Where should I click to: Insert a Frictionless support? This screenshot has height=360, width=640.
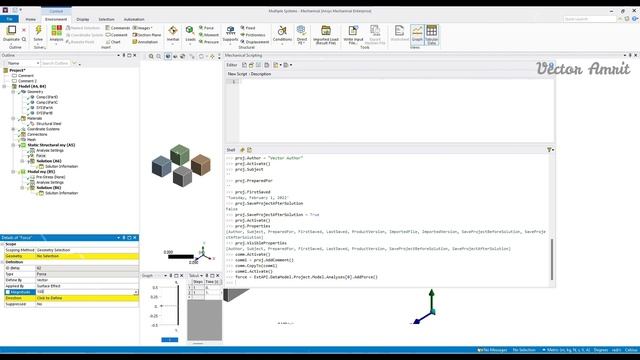pyautogui.click(x=253, y=35)
